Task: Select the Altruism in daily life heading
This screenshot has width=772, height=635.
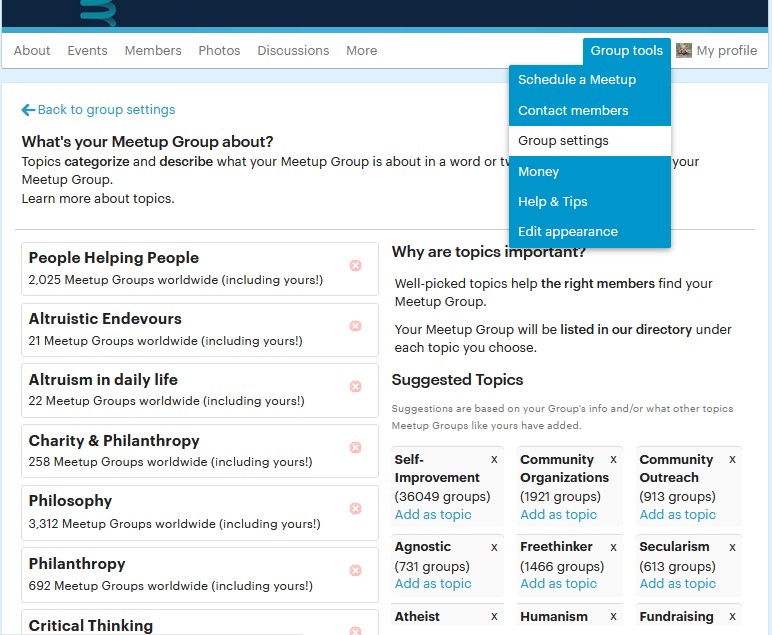Action: 103,380
